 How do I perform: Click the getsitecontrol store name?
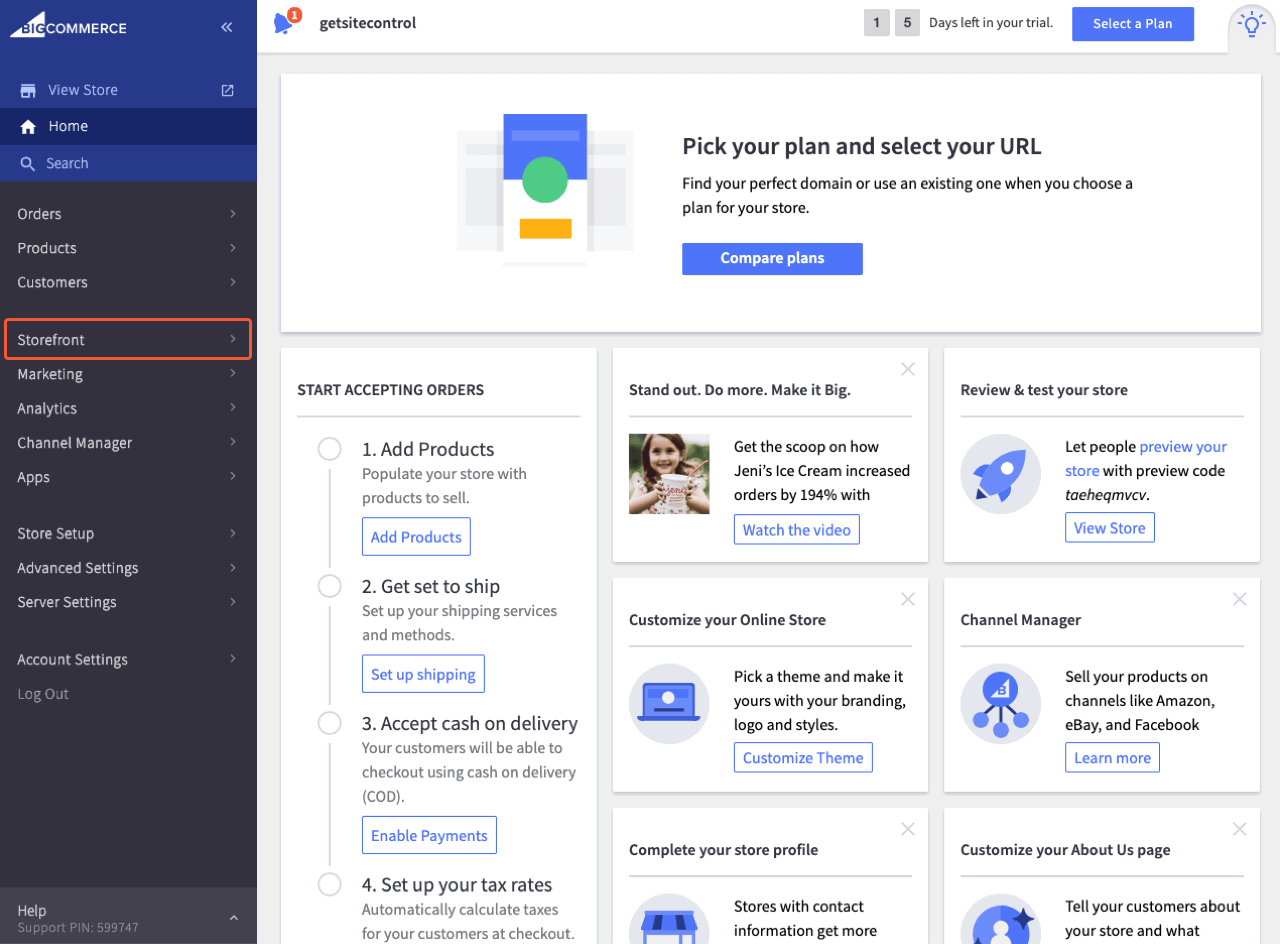[x=368, y=23]
